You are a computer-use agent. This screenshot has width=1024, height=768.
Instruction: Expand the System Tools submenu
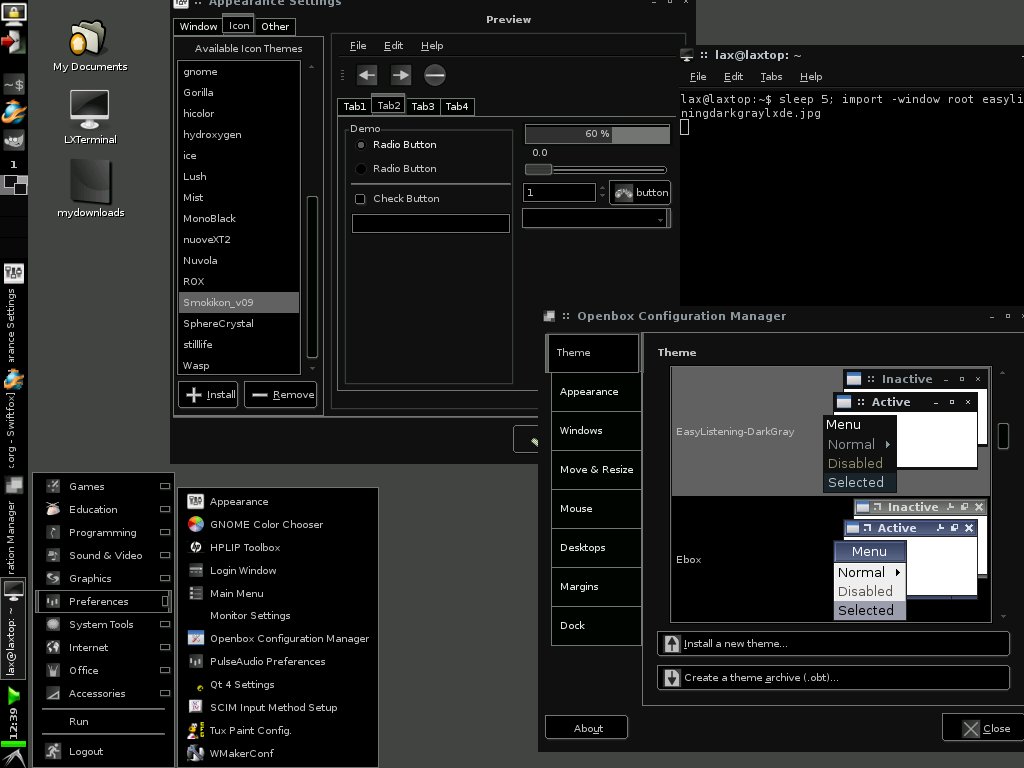click(103, 624)
